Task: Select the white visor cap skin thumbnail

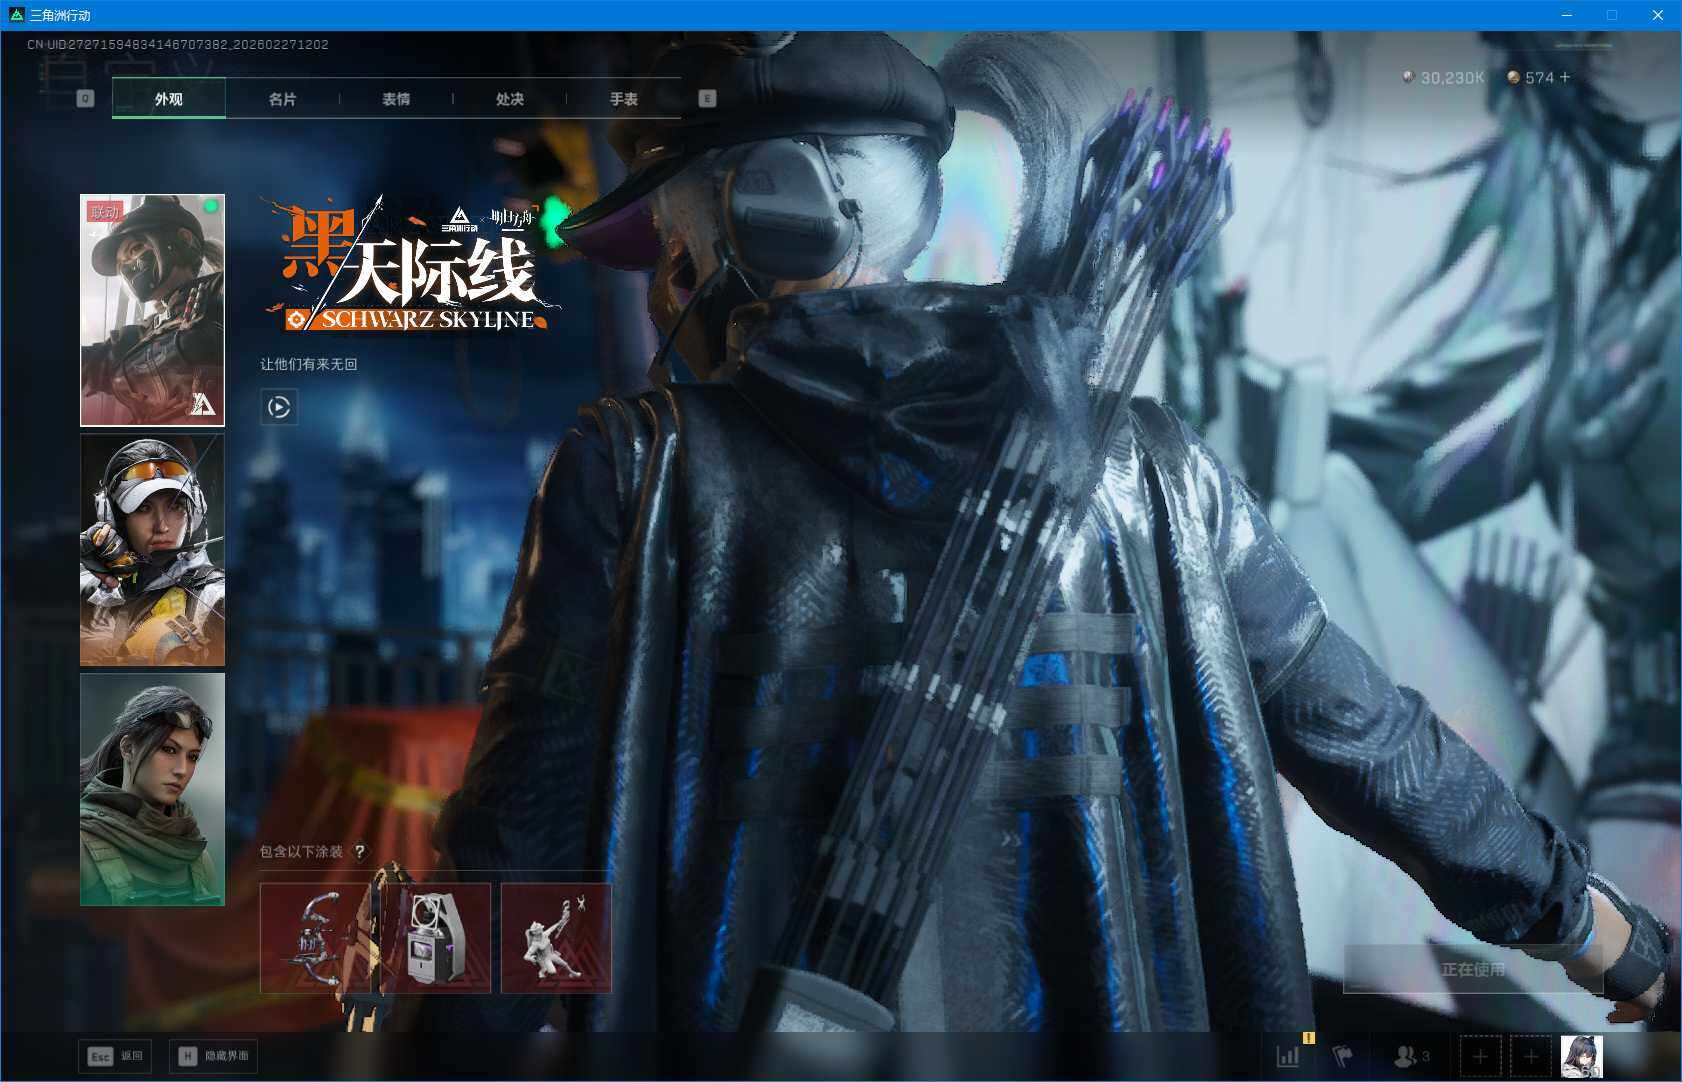Action: tap(152, 550)
